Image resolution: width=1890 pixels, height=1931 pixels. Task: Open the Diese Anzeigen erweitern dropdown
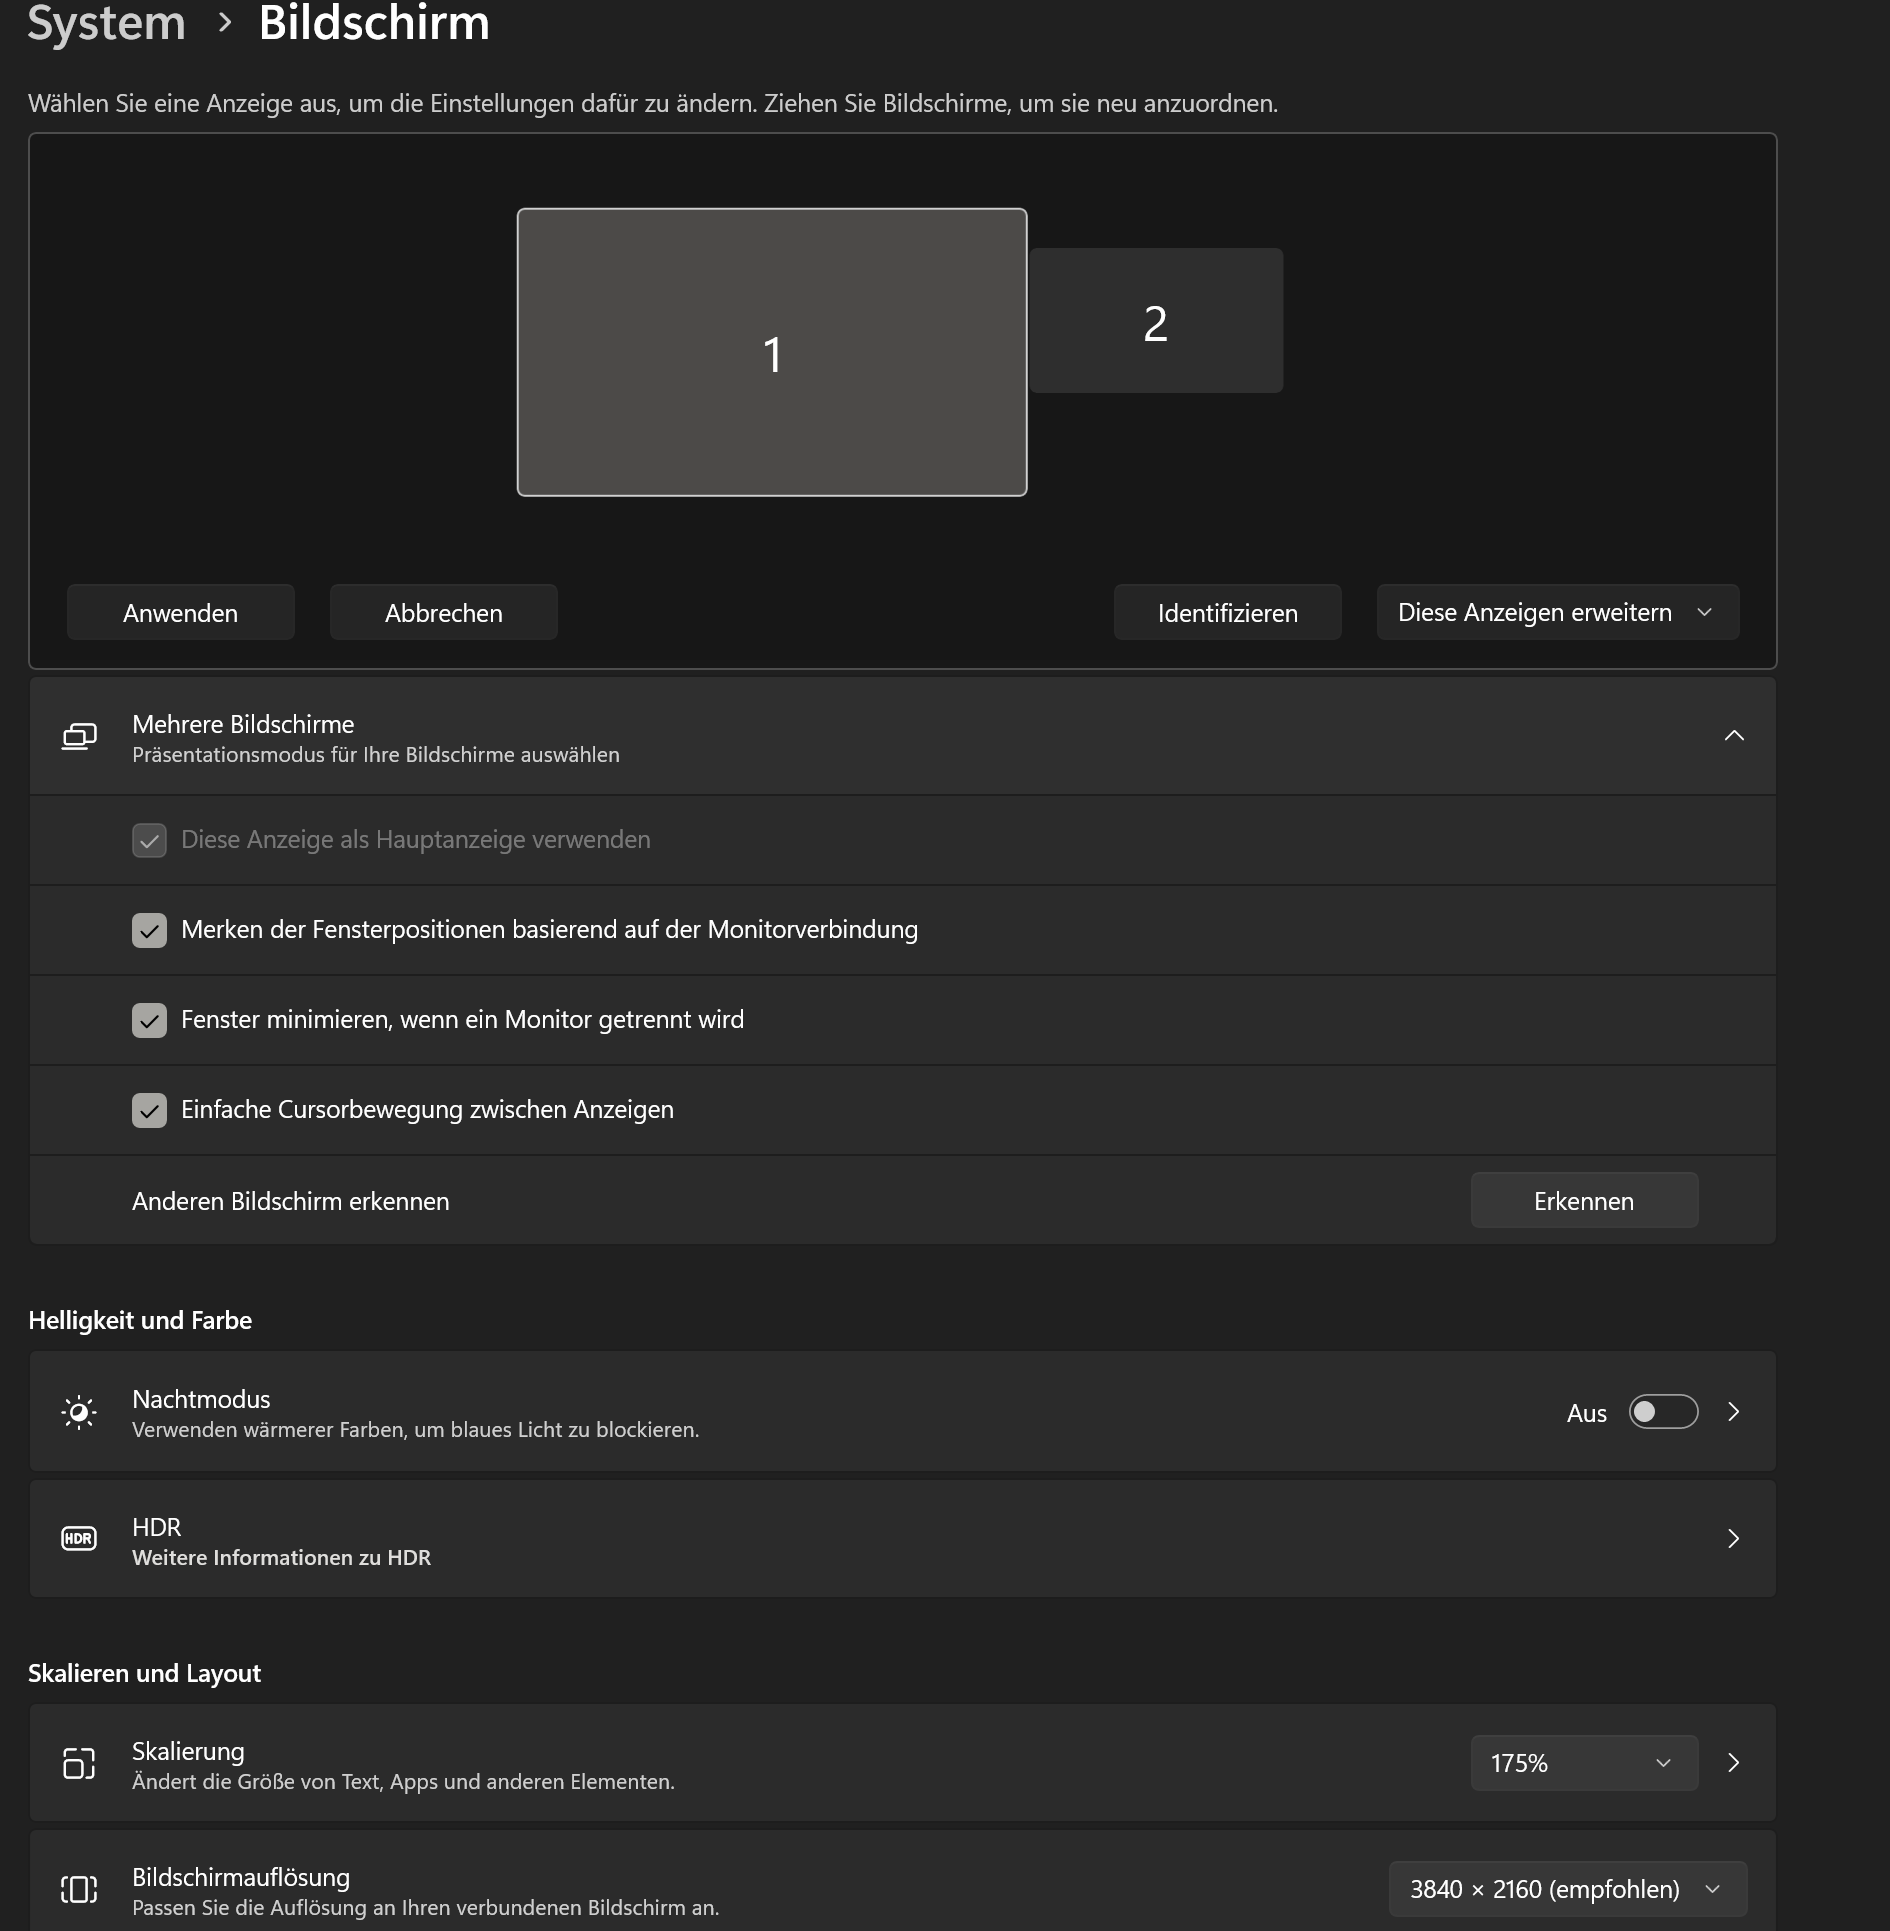tap(1556, 611)
